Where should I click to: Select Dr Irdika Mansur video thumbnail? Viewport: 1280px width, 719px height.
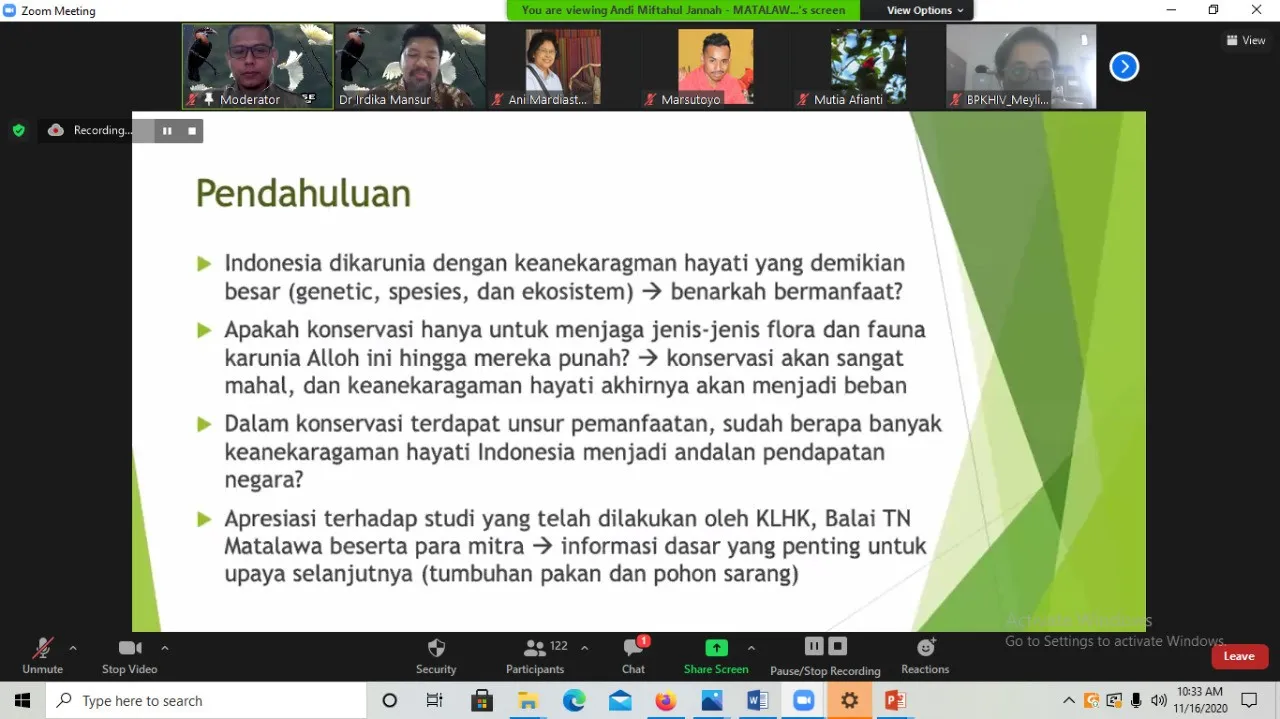pyautogui.click(x=411, y=66)
